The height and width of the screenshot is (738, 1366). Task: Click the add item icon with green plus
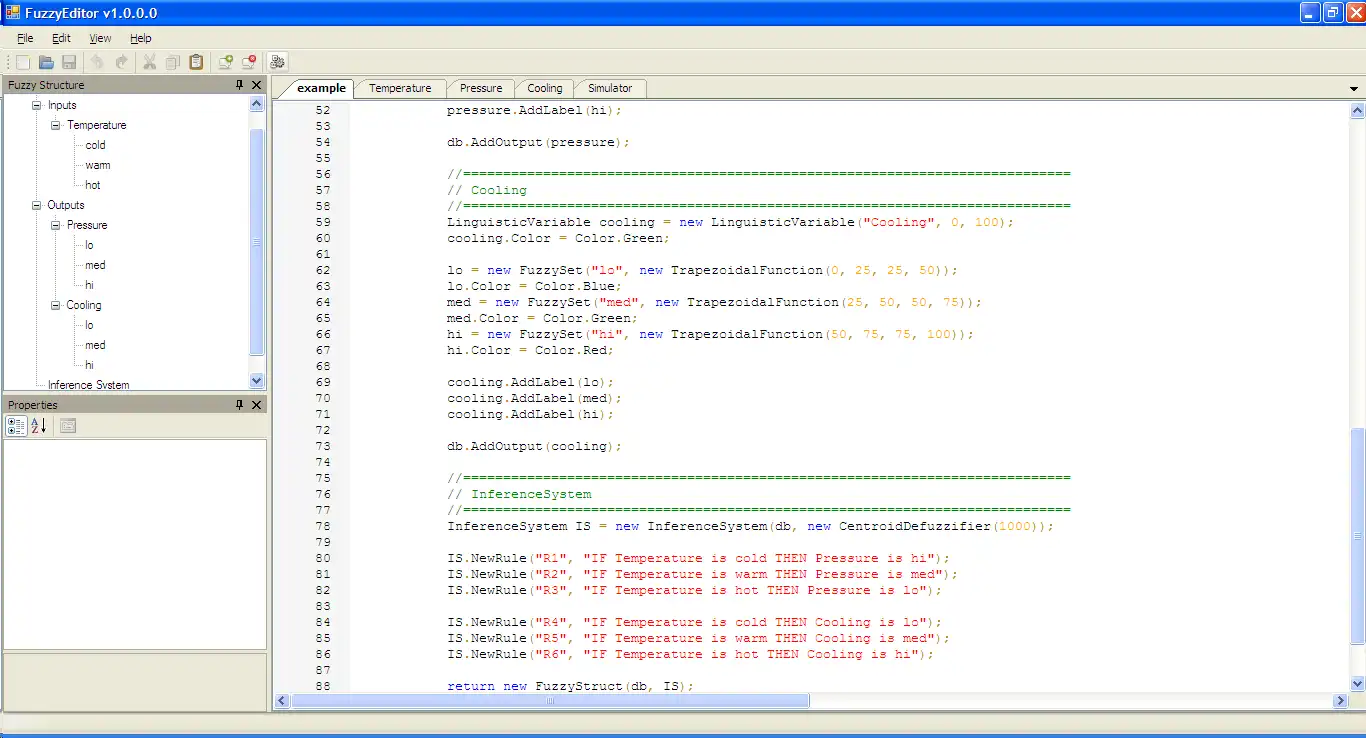(x=226, y=62)
